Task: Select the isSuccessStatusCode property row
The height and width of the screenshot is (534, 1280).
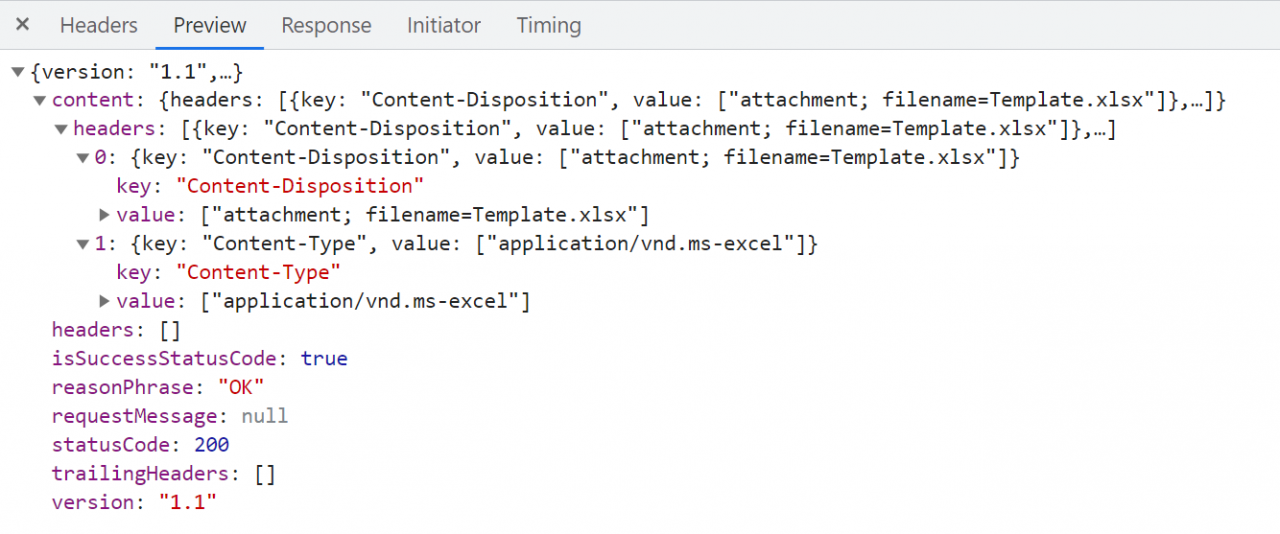Action: click(x=200, y=358)
